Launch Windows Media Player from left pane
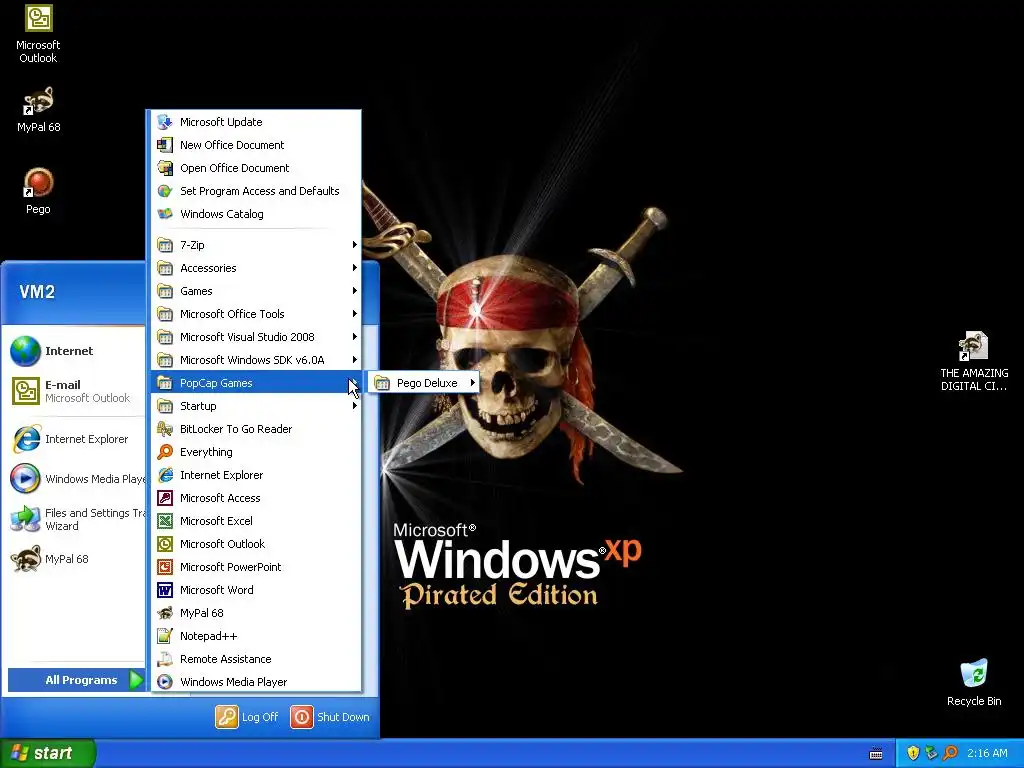The image size is (1024, 768). [75, 479]
